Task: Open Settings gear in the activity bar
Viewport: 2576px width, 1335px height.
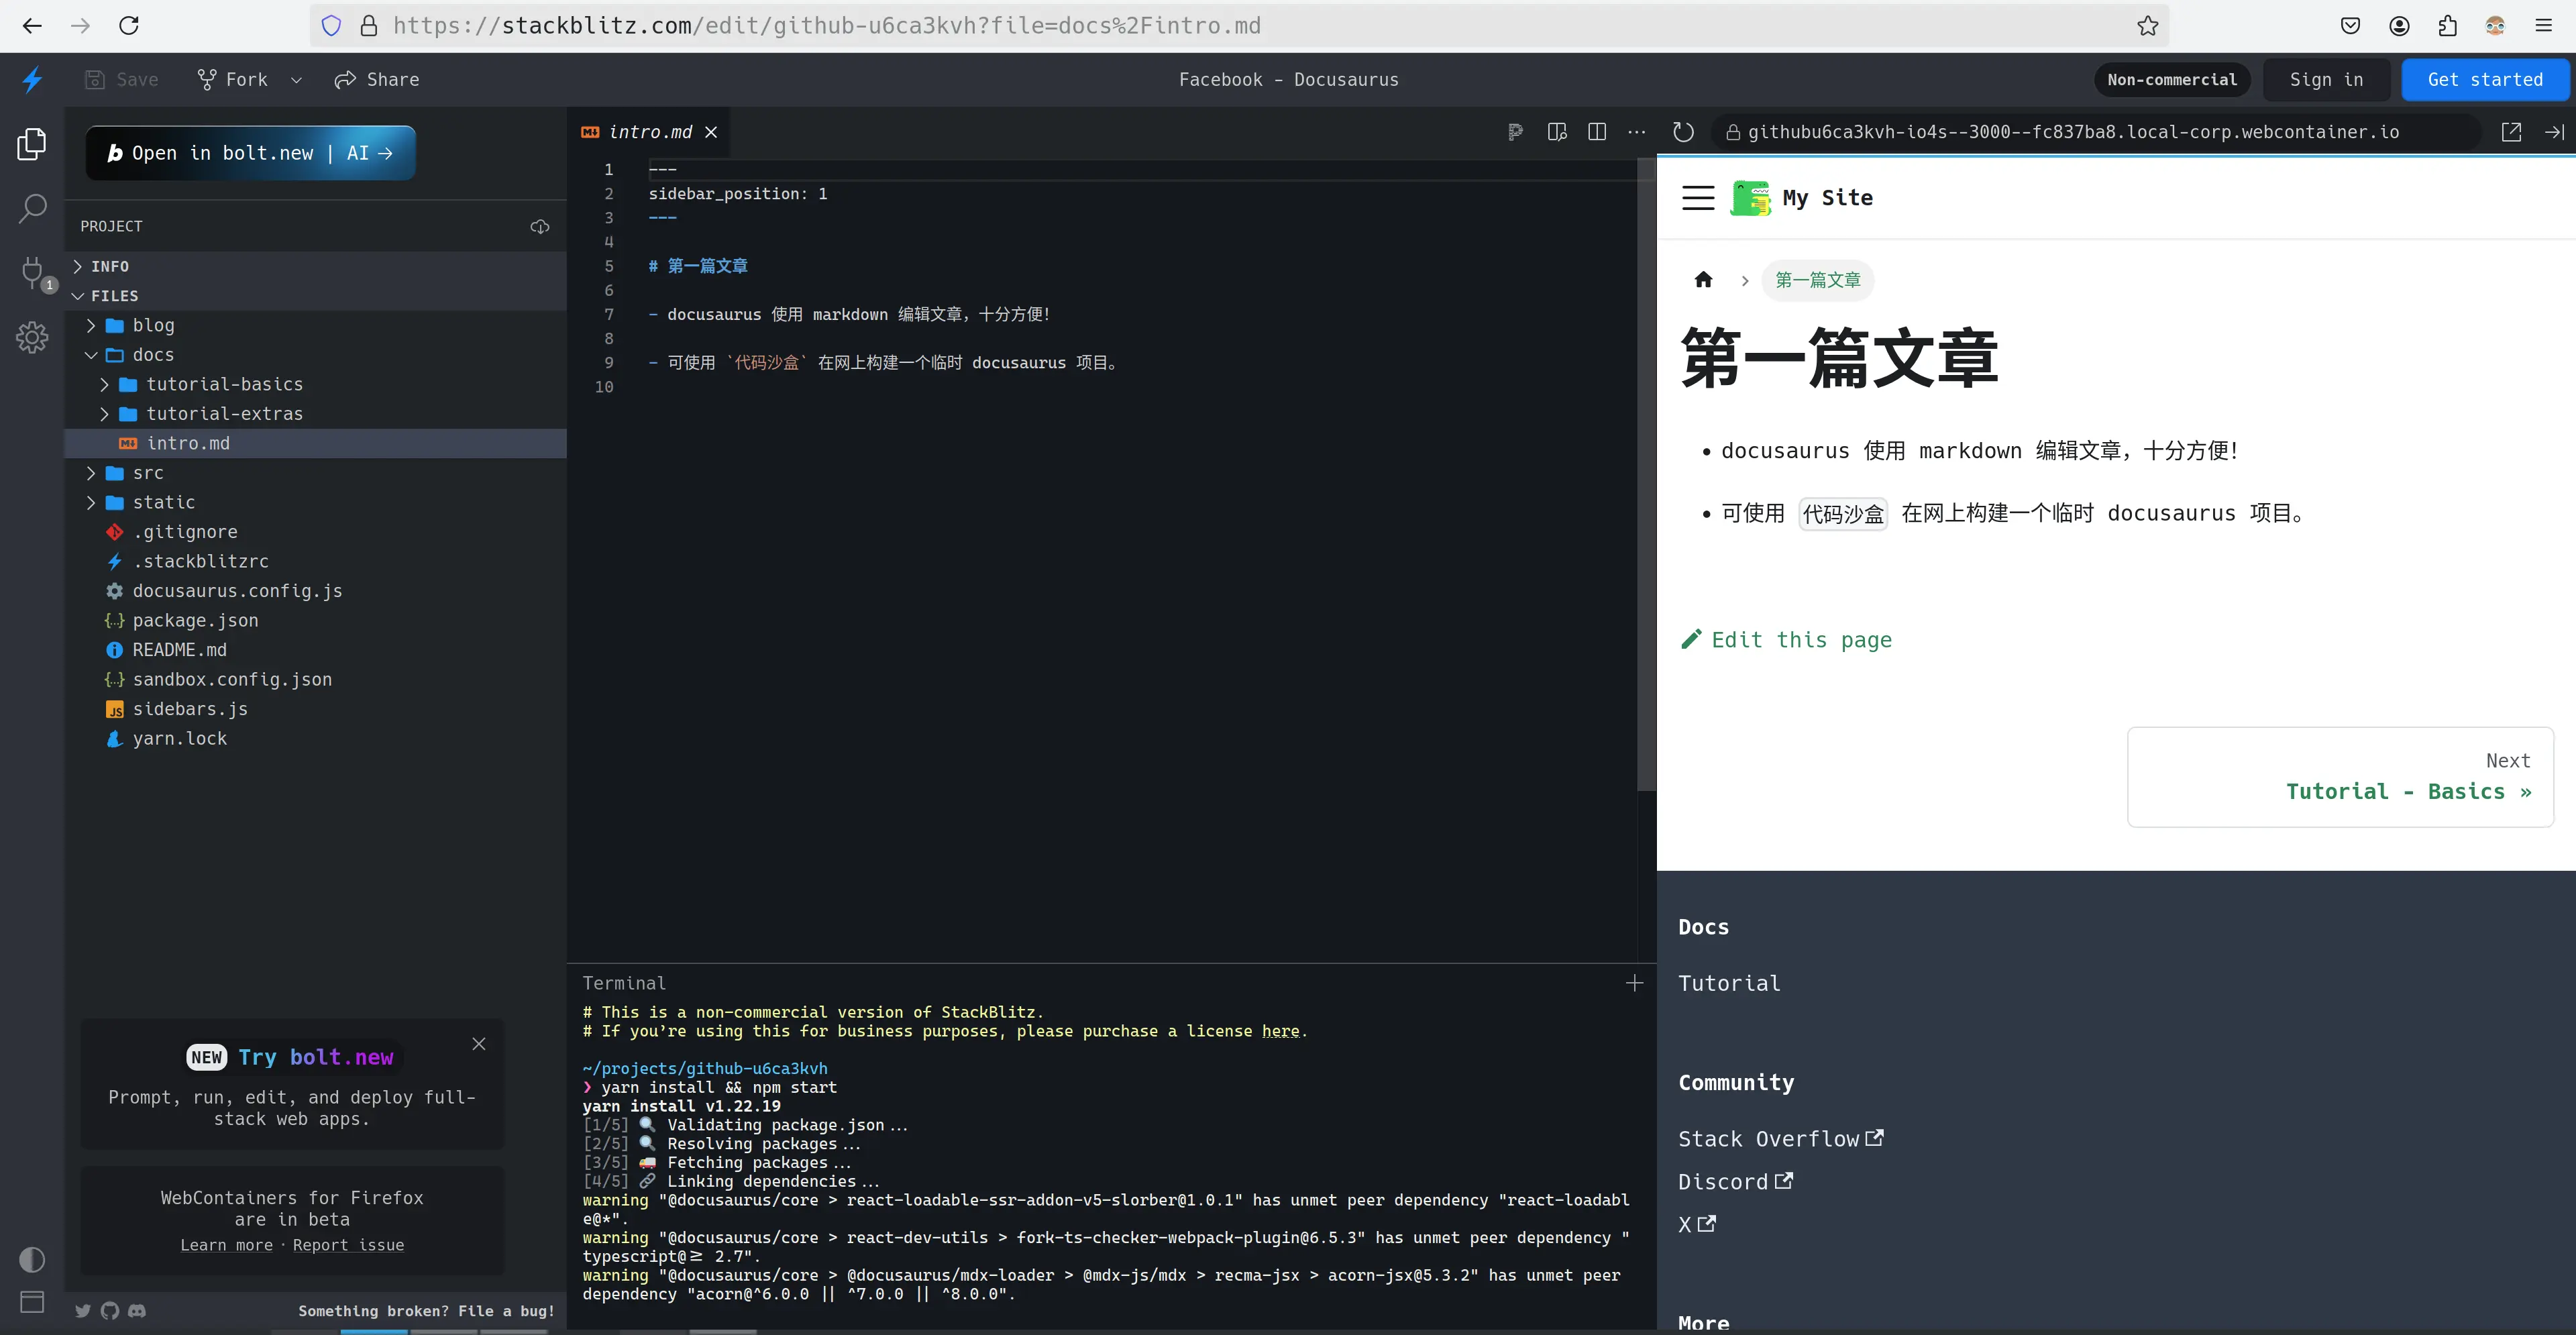Action: click(x=32, y=337)
